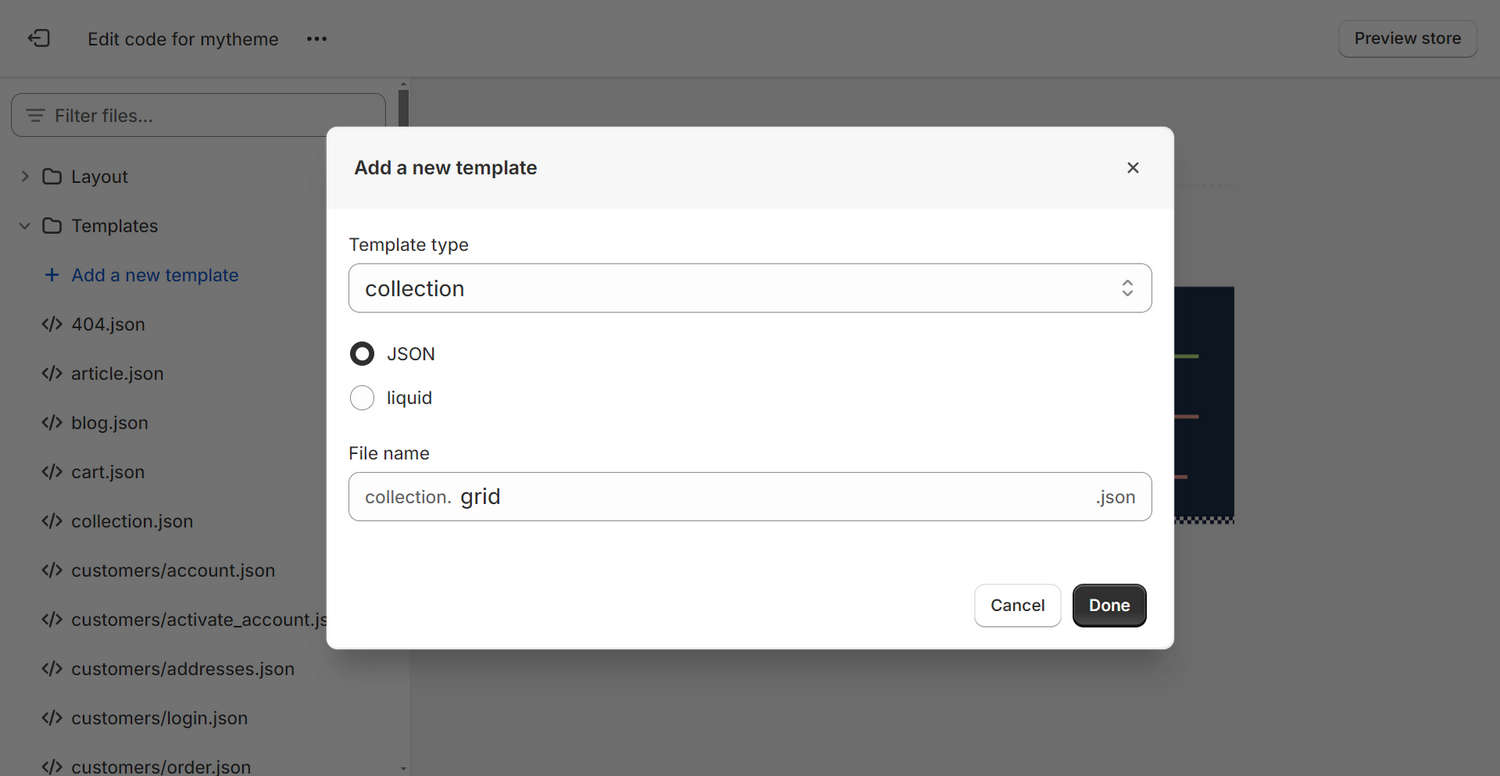
Task: Select the JSON radio option
Action: pyautogui.click(x=362, y=354)
